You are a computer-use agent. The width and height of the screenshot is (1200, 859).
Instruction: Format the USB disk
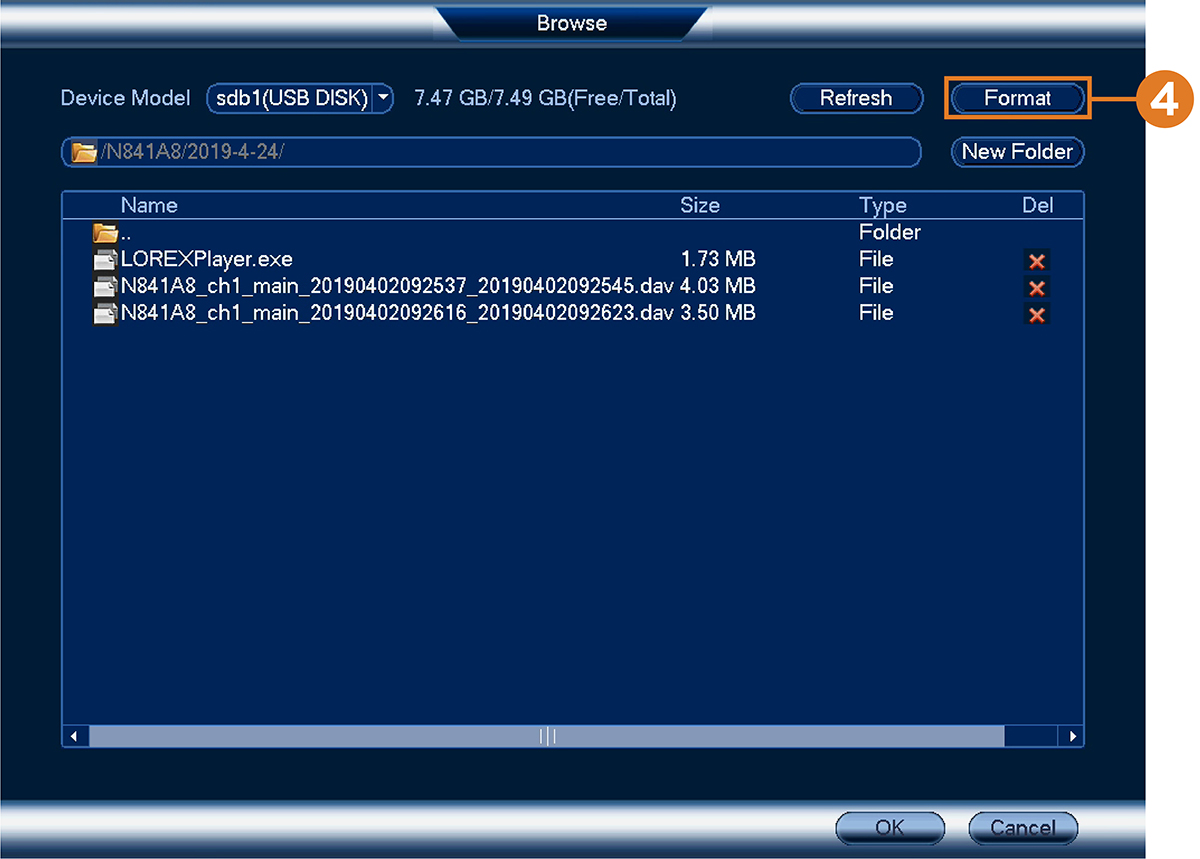[1017, 98]
